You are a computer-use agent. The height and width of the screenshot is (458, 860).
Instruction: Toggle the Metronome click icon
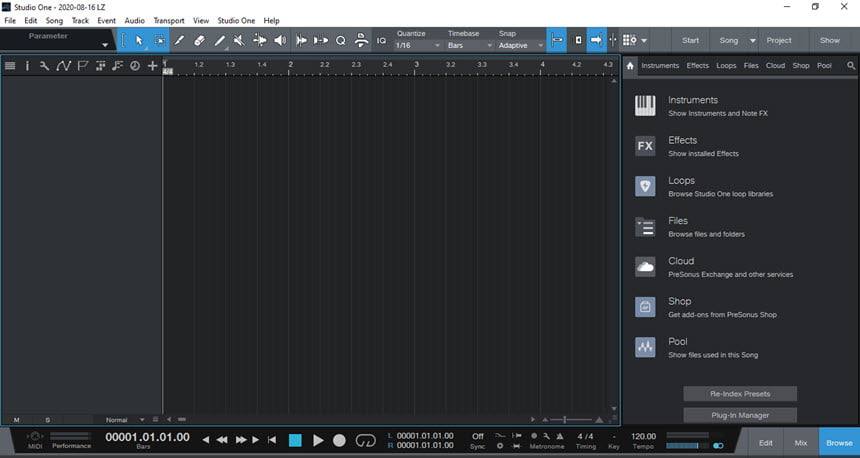pos(559,436)
